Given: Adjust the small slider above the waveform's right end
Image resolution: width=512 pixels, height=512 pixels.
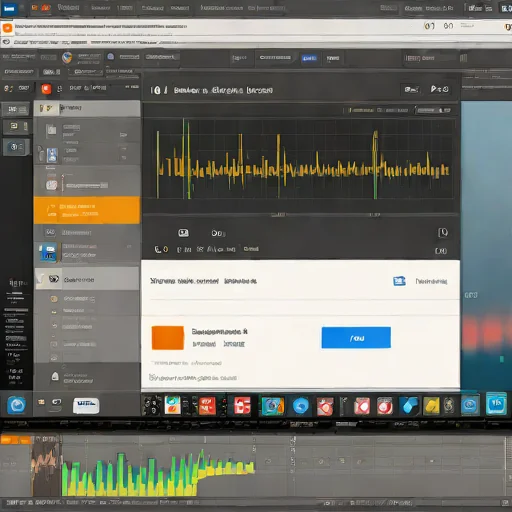Looking at the screenshot, I should pos(434,110).
